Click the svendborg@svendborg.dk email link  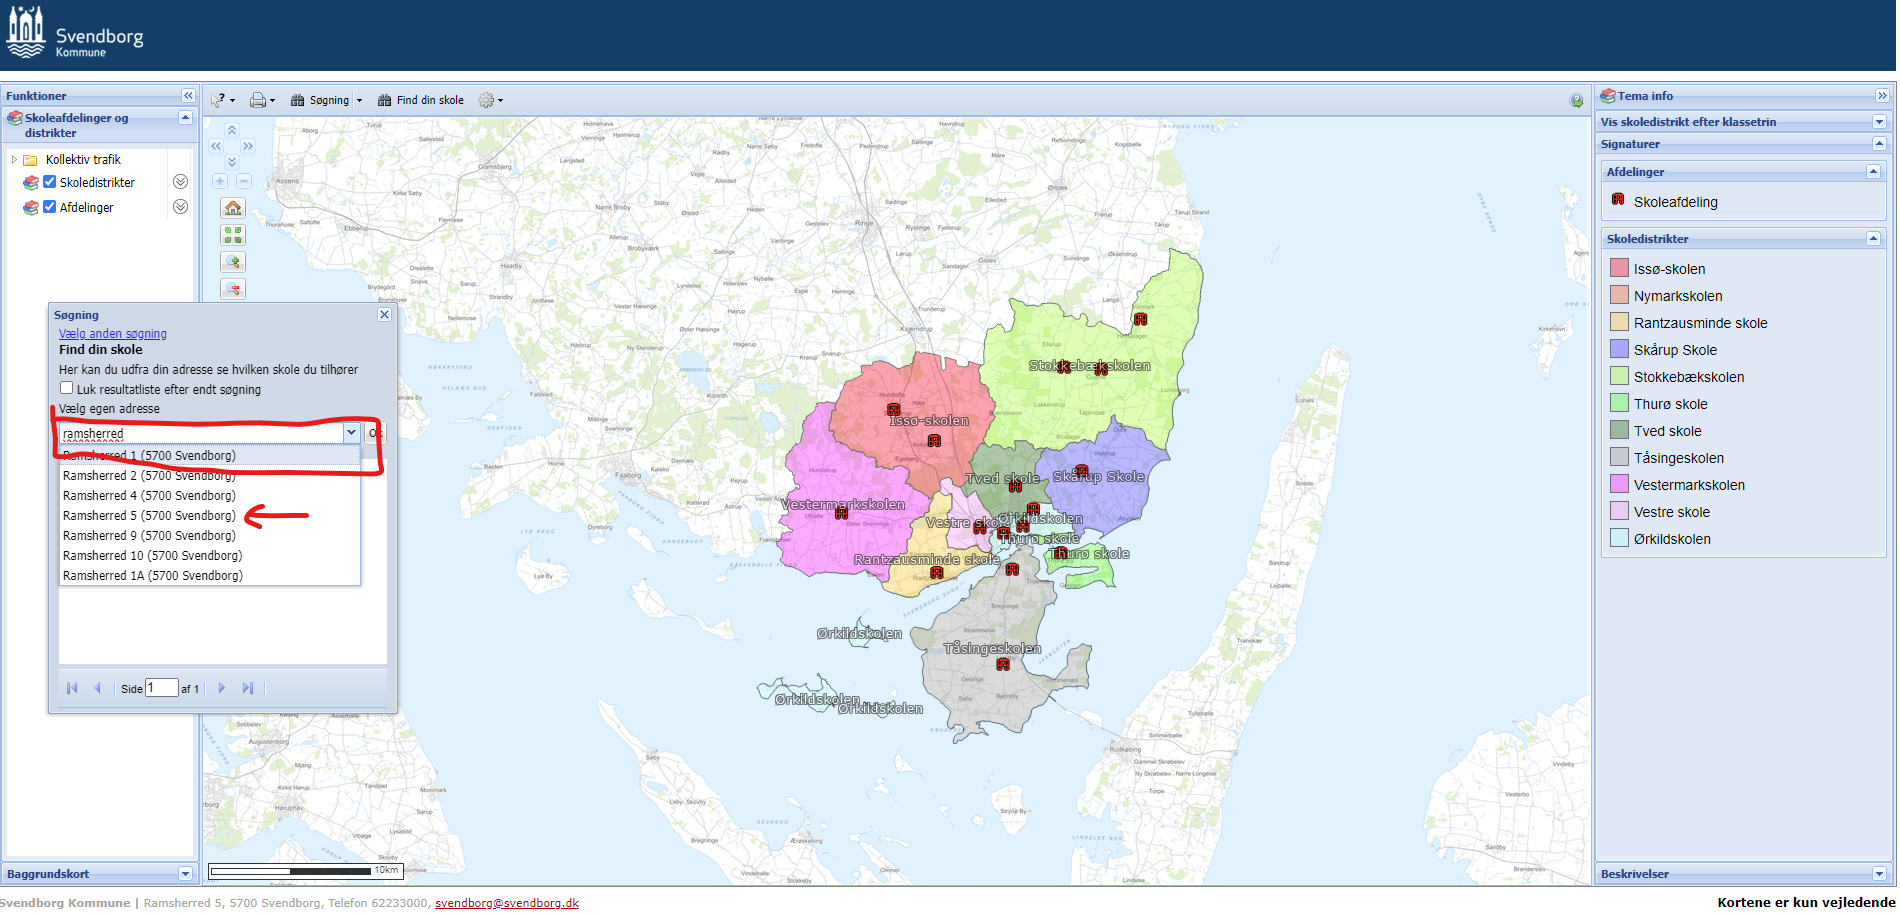point(507,902)
